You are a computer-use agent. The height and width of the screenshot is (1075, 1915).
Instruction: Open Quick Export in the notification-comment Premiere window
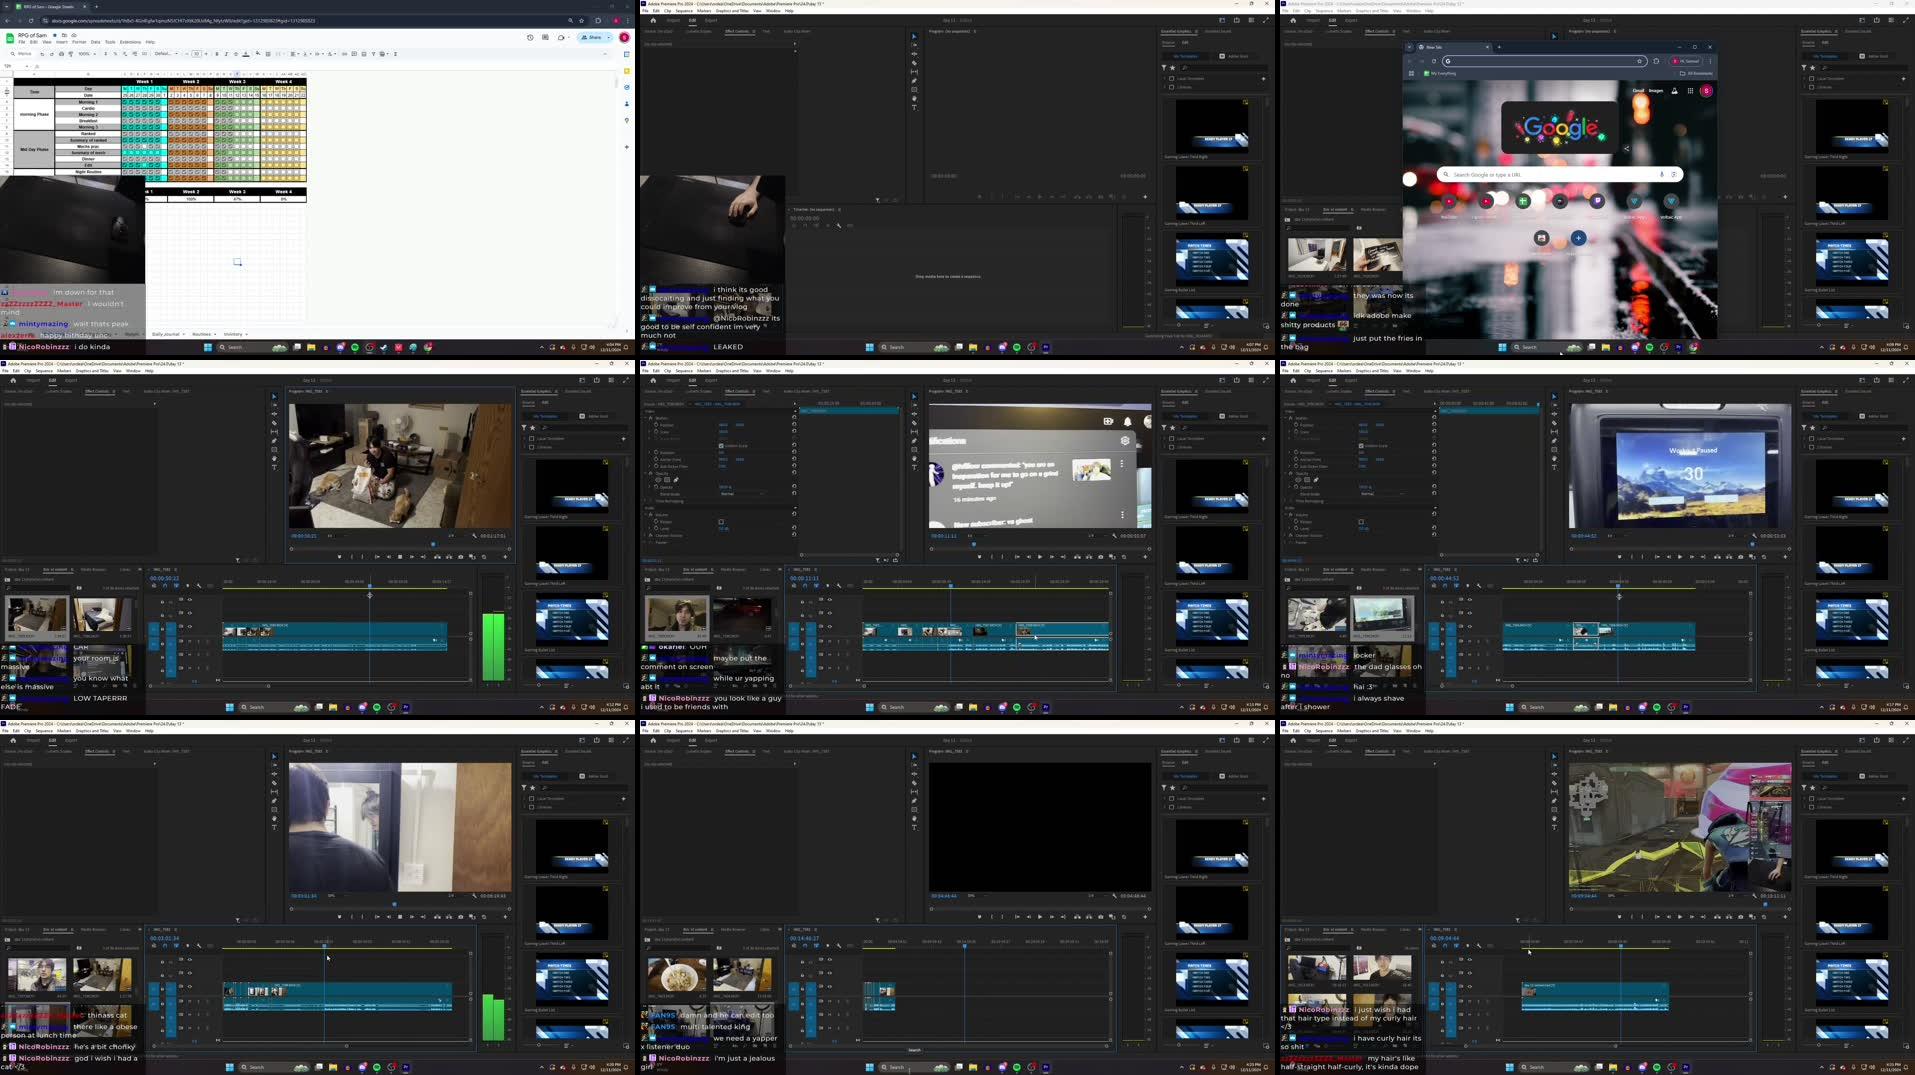click(1236, 380)
